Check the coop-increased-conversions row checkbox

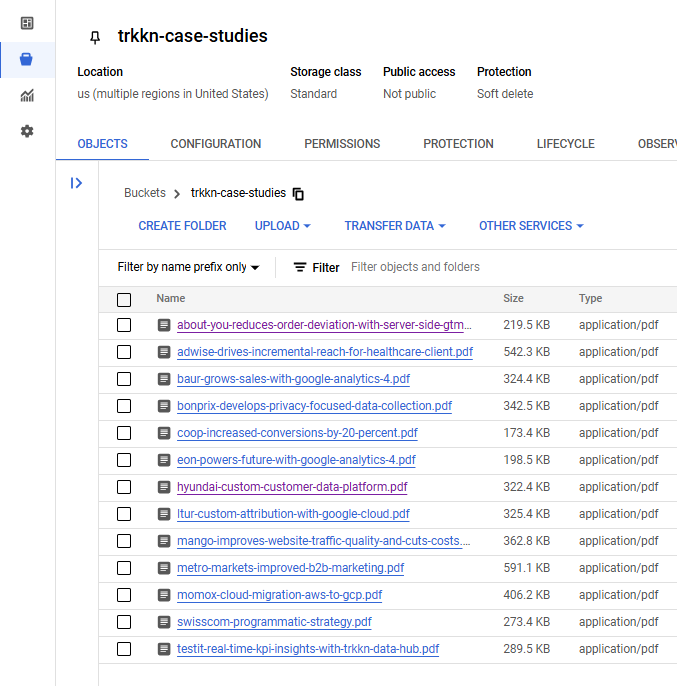coord(124,433)
